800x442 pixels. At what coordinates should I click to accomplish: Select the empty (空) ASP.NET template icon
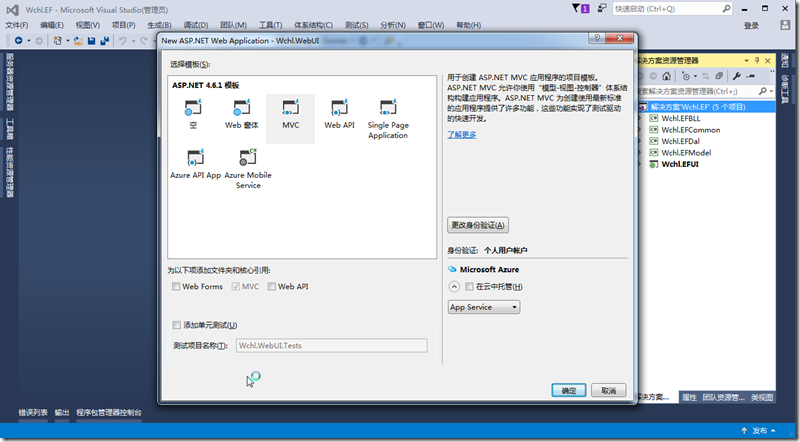pos(193,108)
